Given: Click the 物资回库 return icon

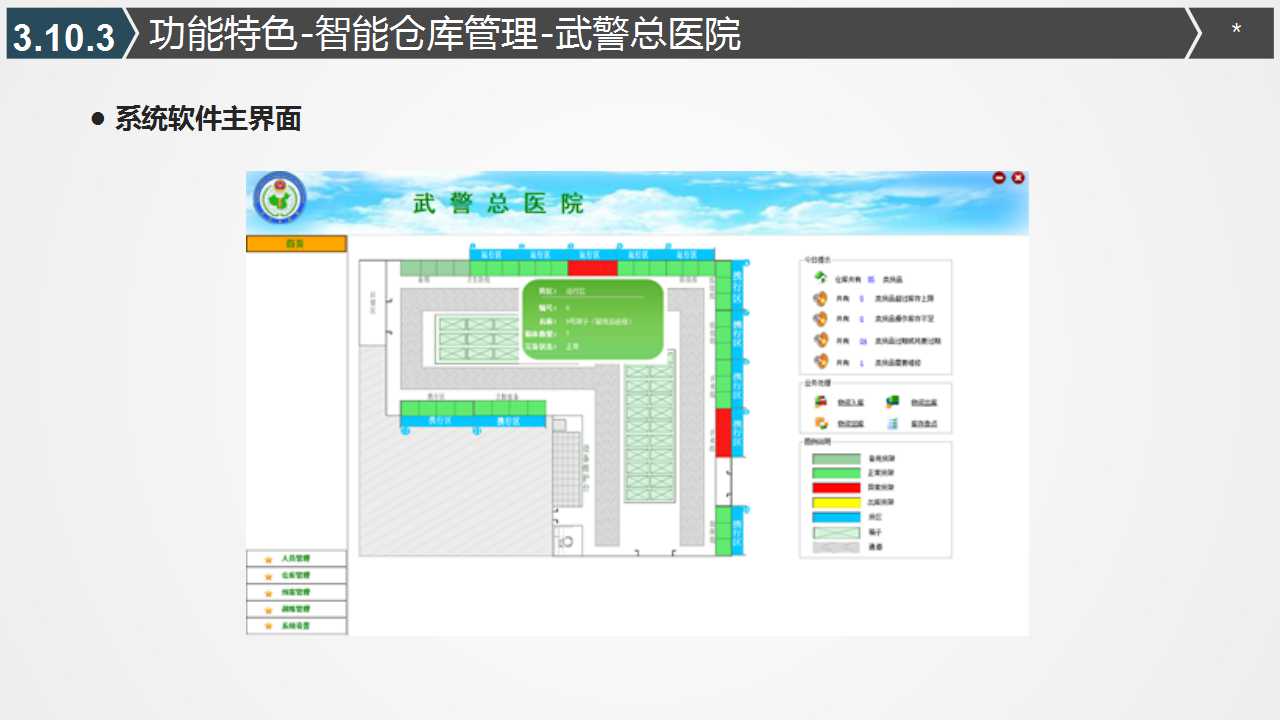Looking at the screenshot, I should coord(820,423).
